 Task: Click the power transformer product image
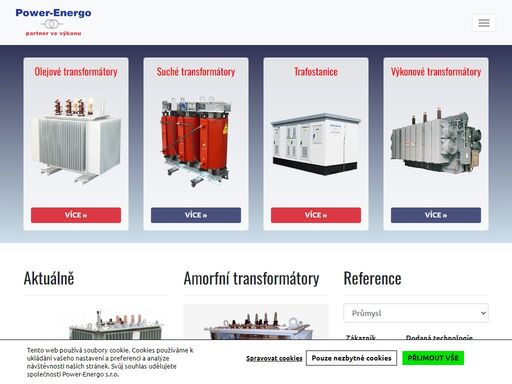436,140
